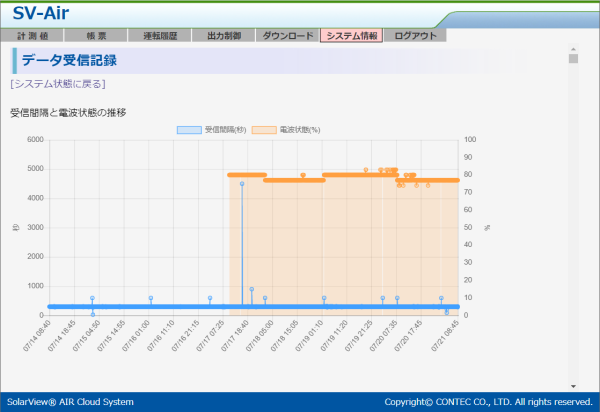The image size is (600, 412).
Task: Click the blue data point just after the spike
Action: [251, 289]
